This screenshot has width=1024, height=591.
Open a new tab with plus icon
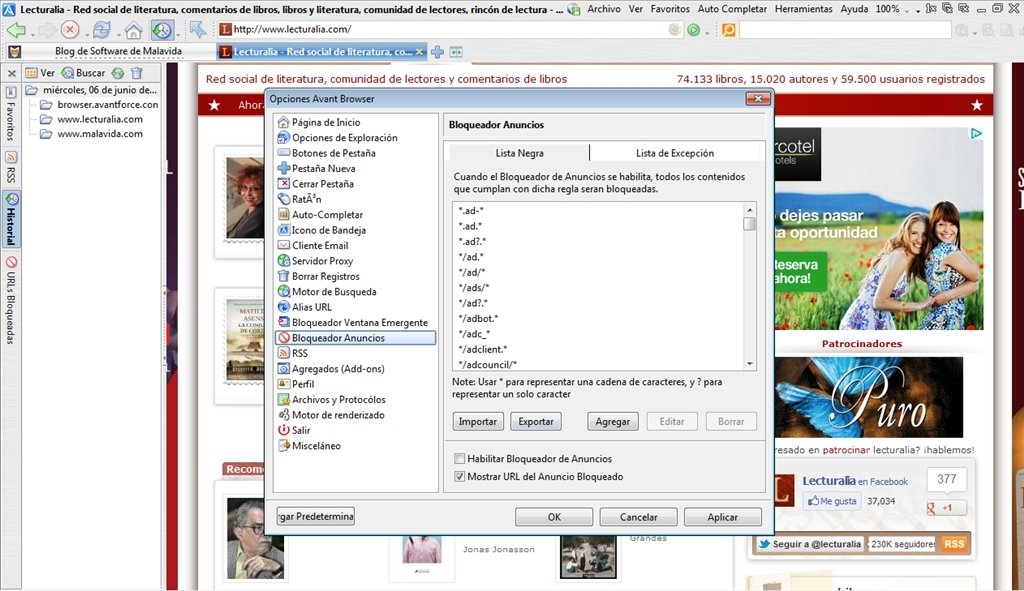438,52
